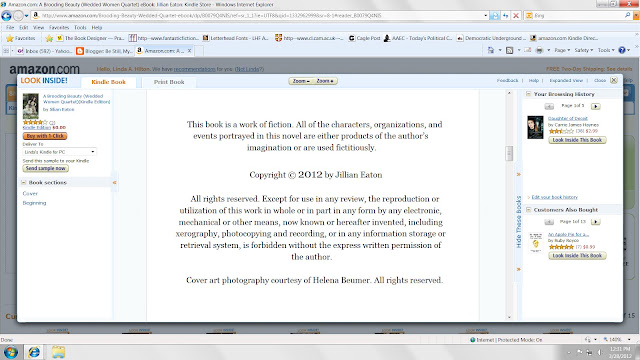Viewport: 640px width, 360px height.
Task: Click the browser Back arrow button
Action: pyautogui.click(x=7, y=16)
